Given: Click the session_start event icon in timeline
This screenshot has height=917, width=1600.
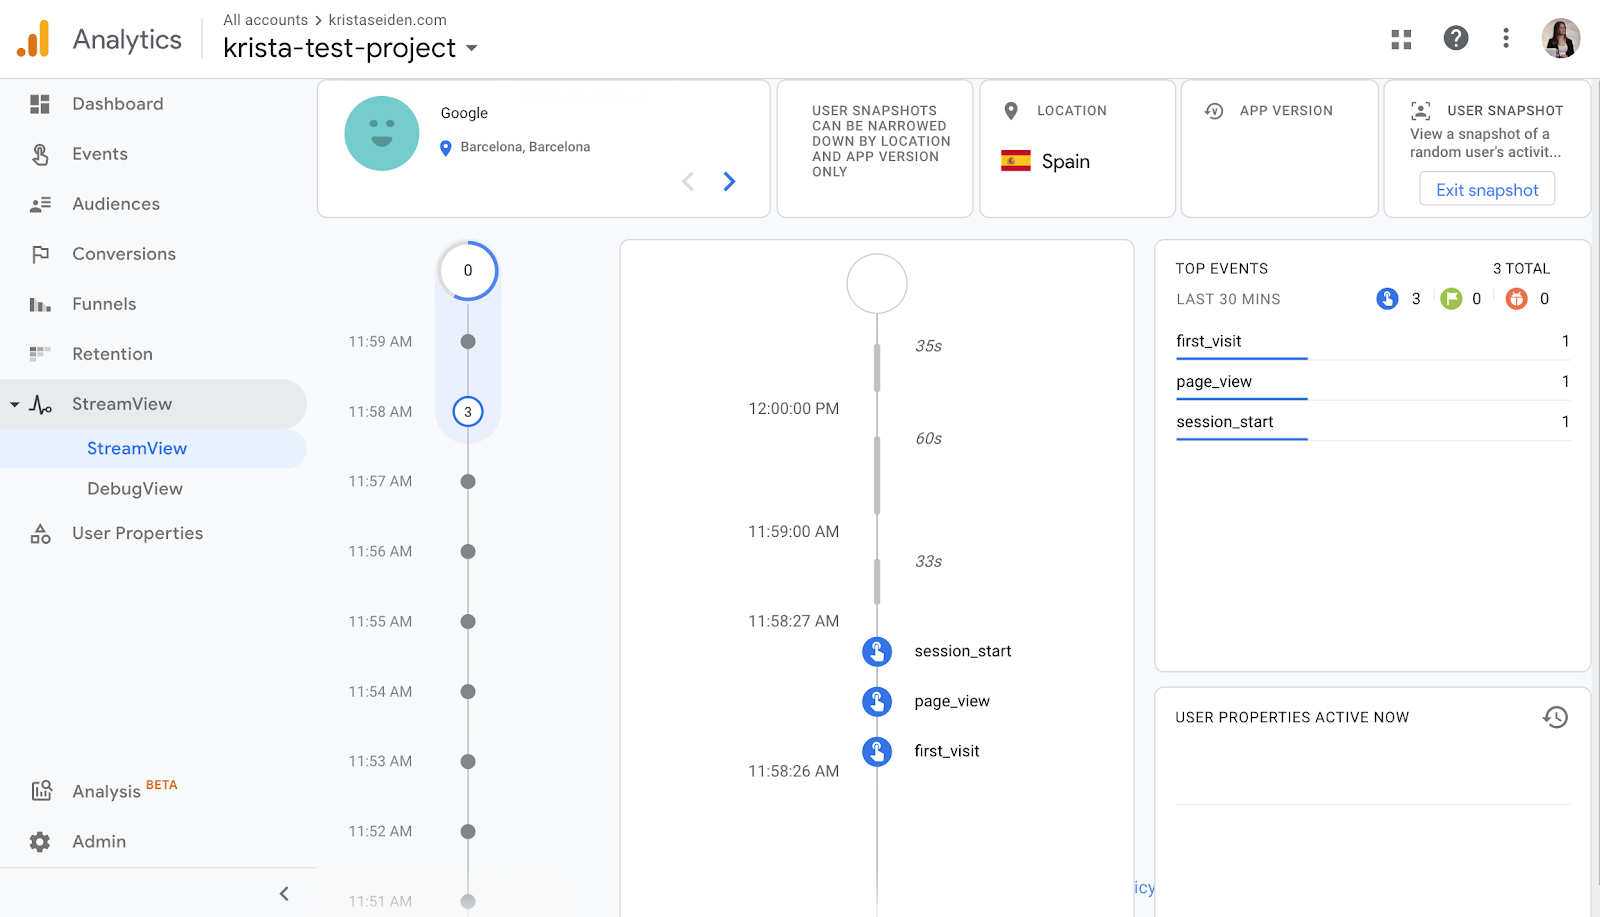Looking at the screenshot, I should [877, 651].
